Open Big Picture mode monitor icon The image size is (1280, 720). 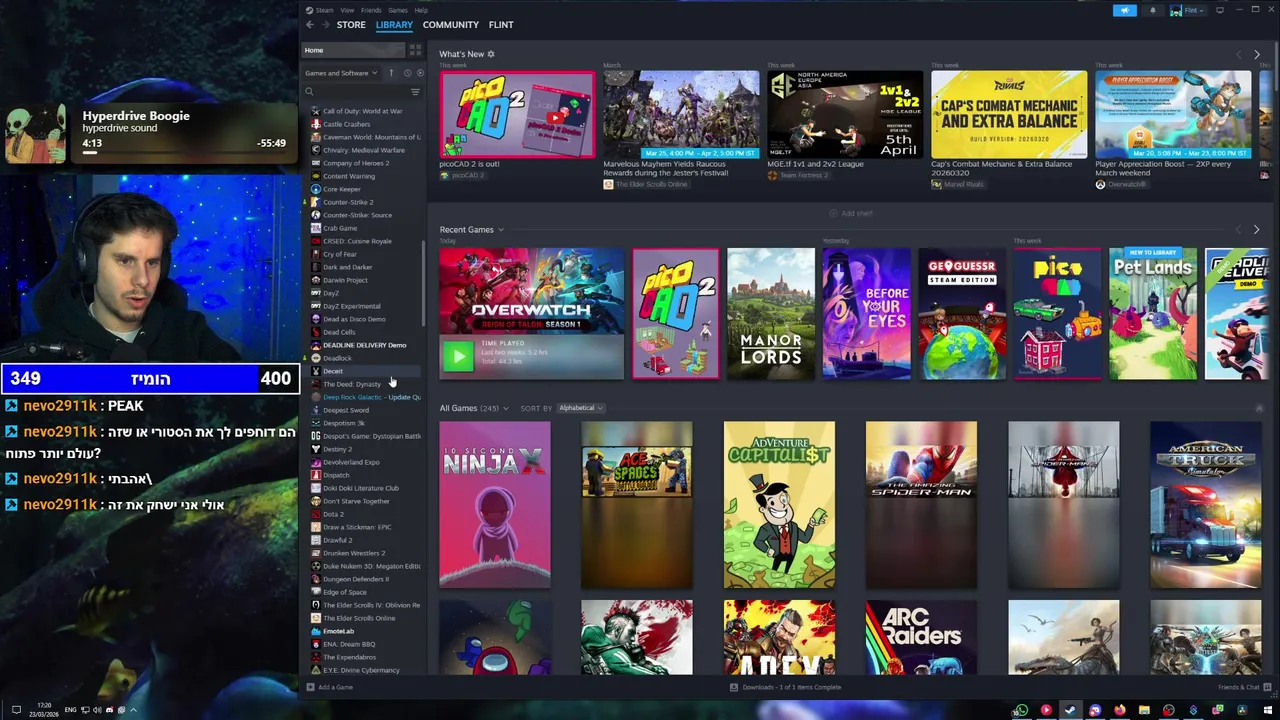(1219, 10)
